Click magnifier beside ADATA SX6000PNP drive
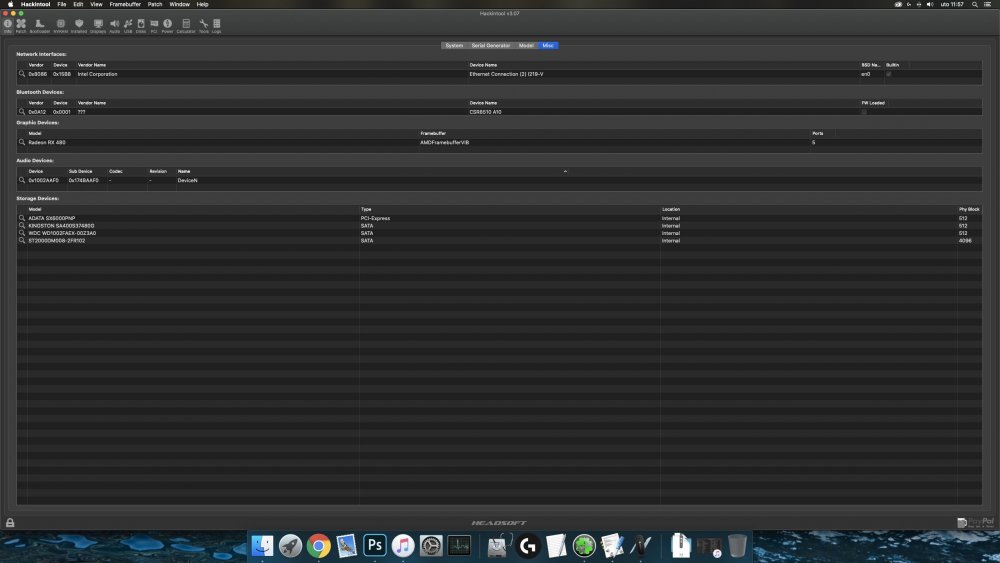 [x=22, y=218]
